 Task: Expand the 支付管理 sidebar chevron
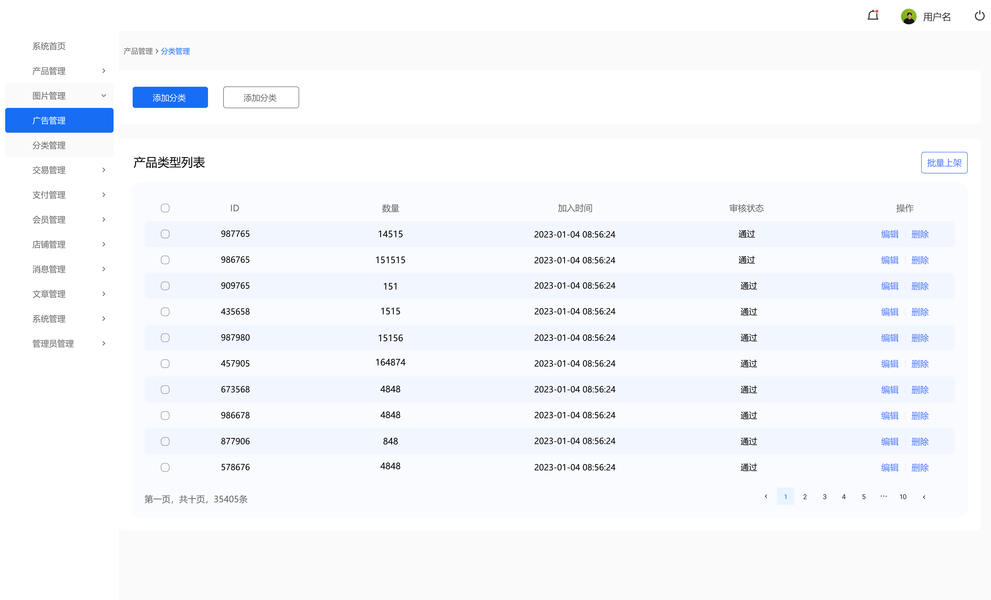click(104, 195)
